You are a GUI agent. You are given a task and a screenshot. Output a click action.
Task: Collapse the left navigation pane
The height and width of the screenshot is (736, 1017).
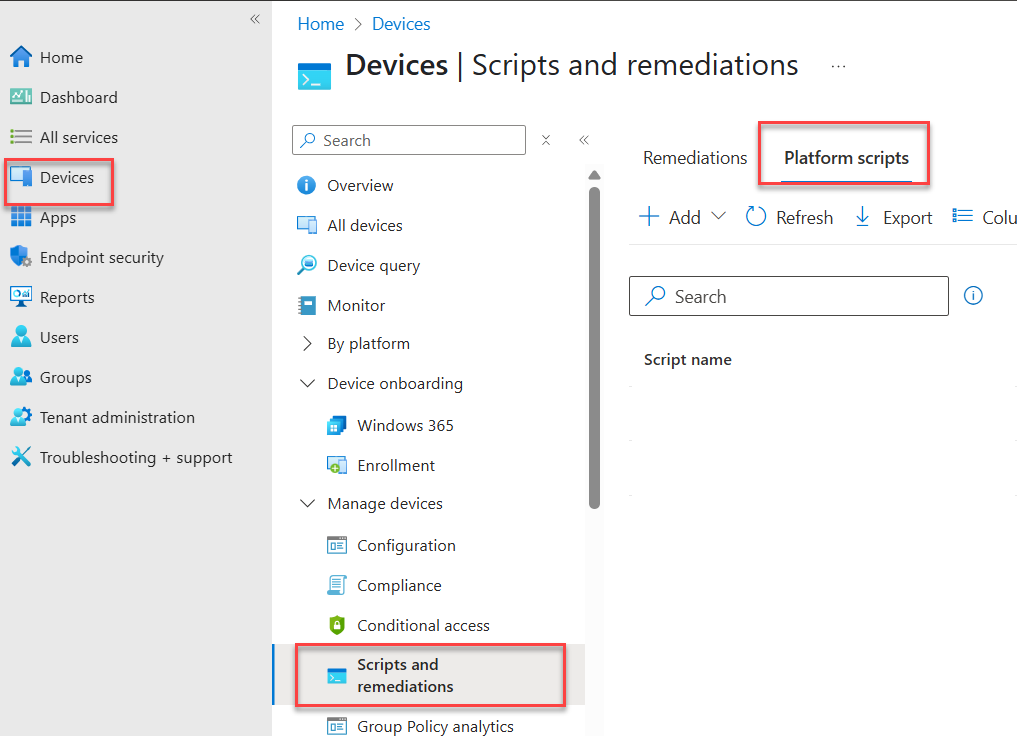[x=255, y=19]
